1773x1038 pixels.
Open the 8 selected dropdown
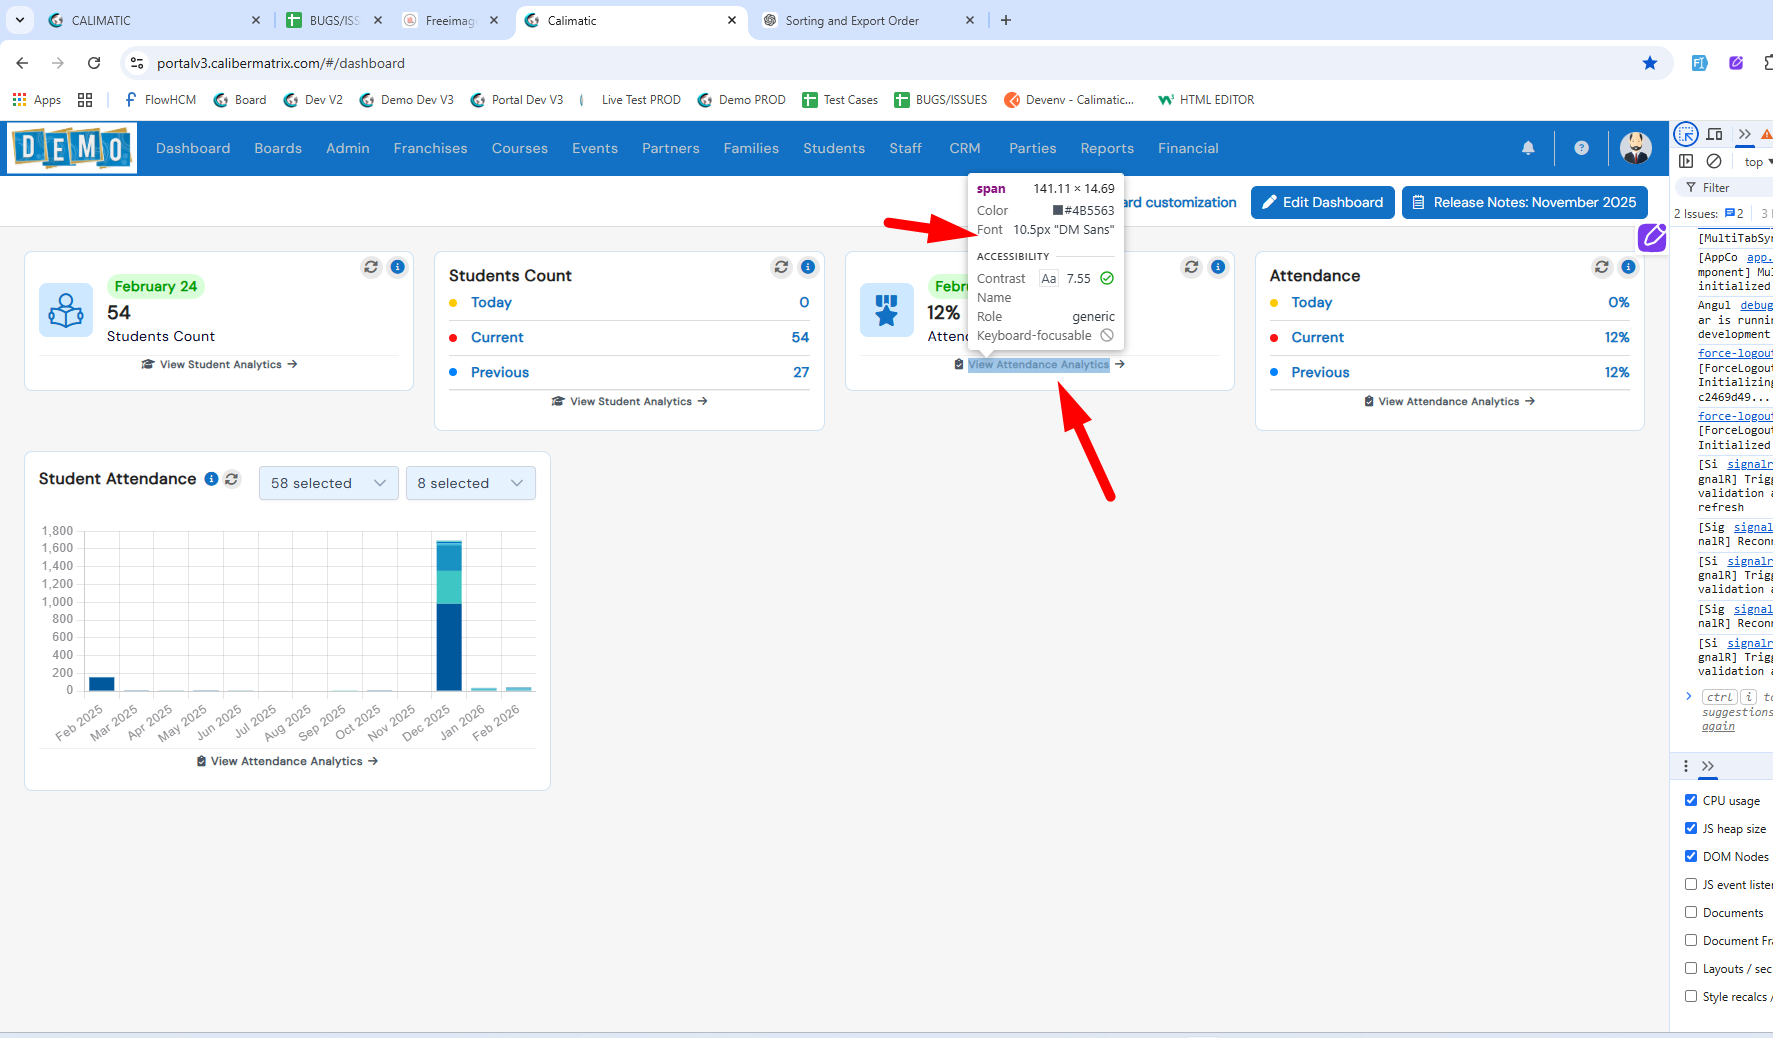point(470,483)
